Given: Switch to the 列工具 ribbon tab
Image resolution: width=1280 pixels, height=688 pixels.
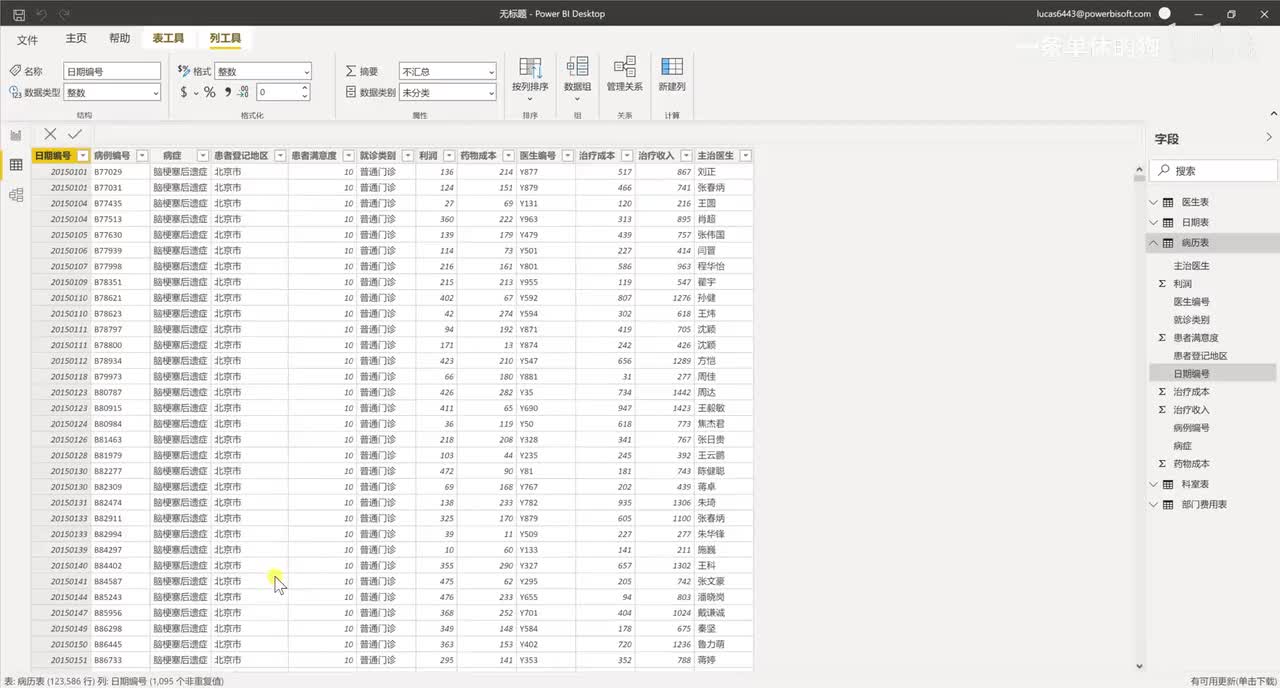Looking at the screenshot, I should [x=225, y=38].
